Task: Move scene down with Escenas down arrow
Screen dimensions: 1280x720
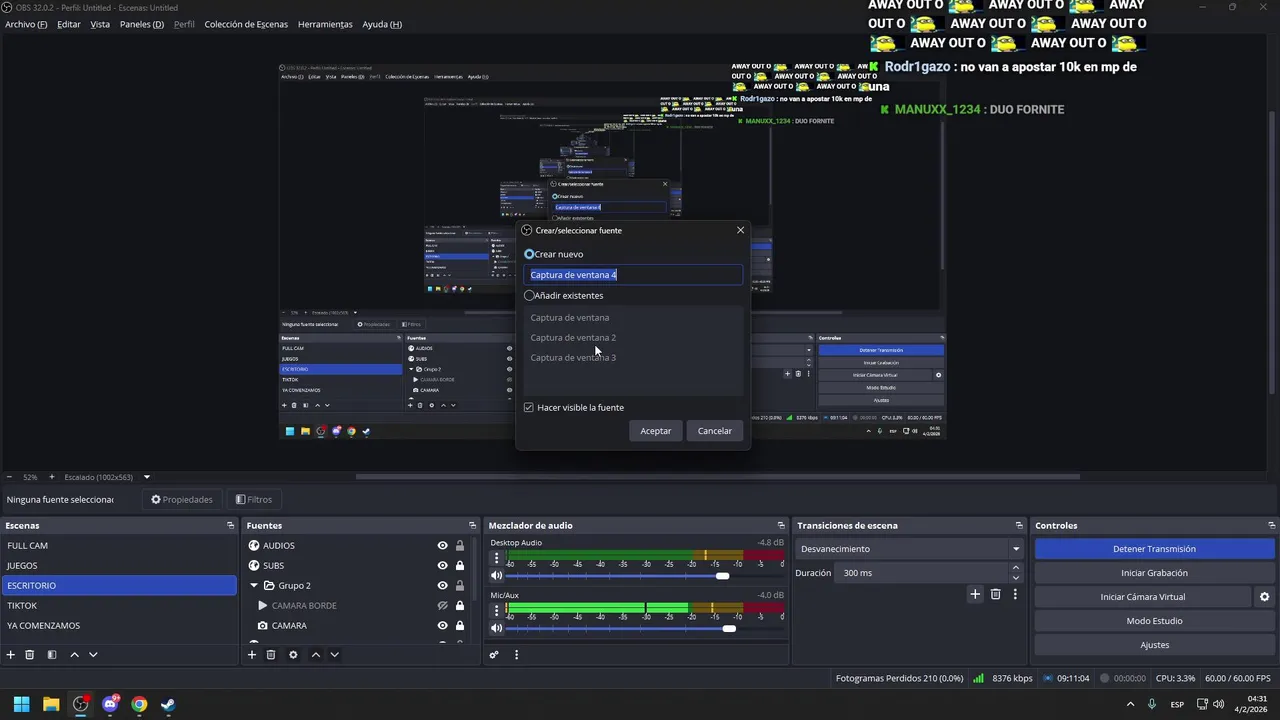Action: 93,655
